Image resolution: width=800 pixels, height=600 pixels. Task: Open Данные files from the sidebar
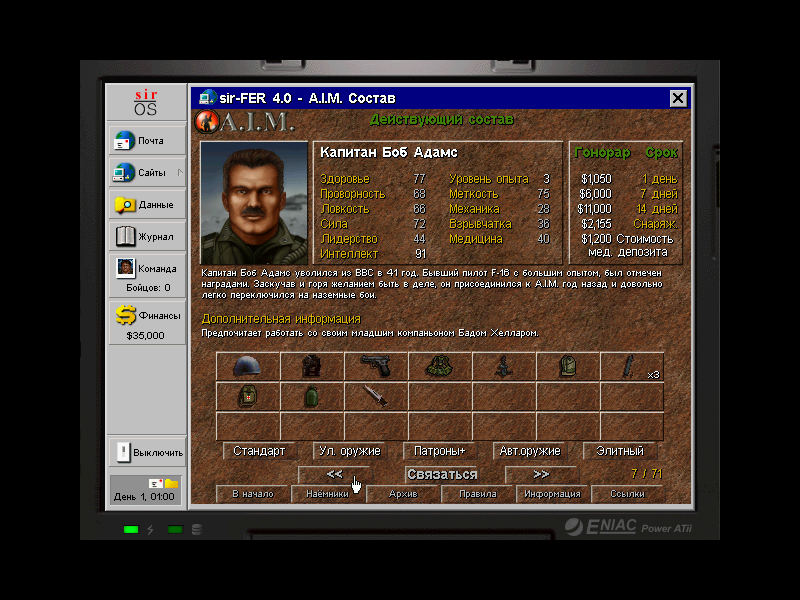coord(147,205)
